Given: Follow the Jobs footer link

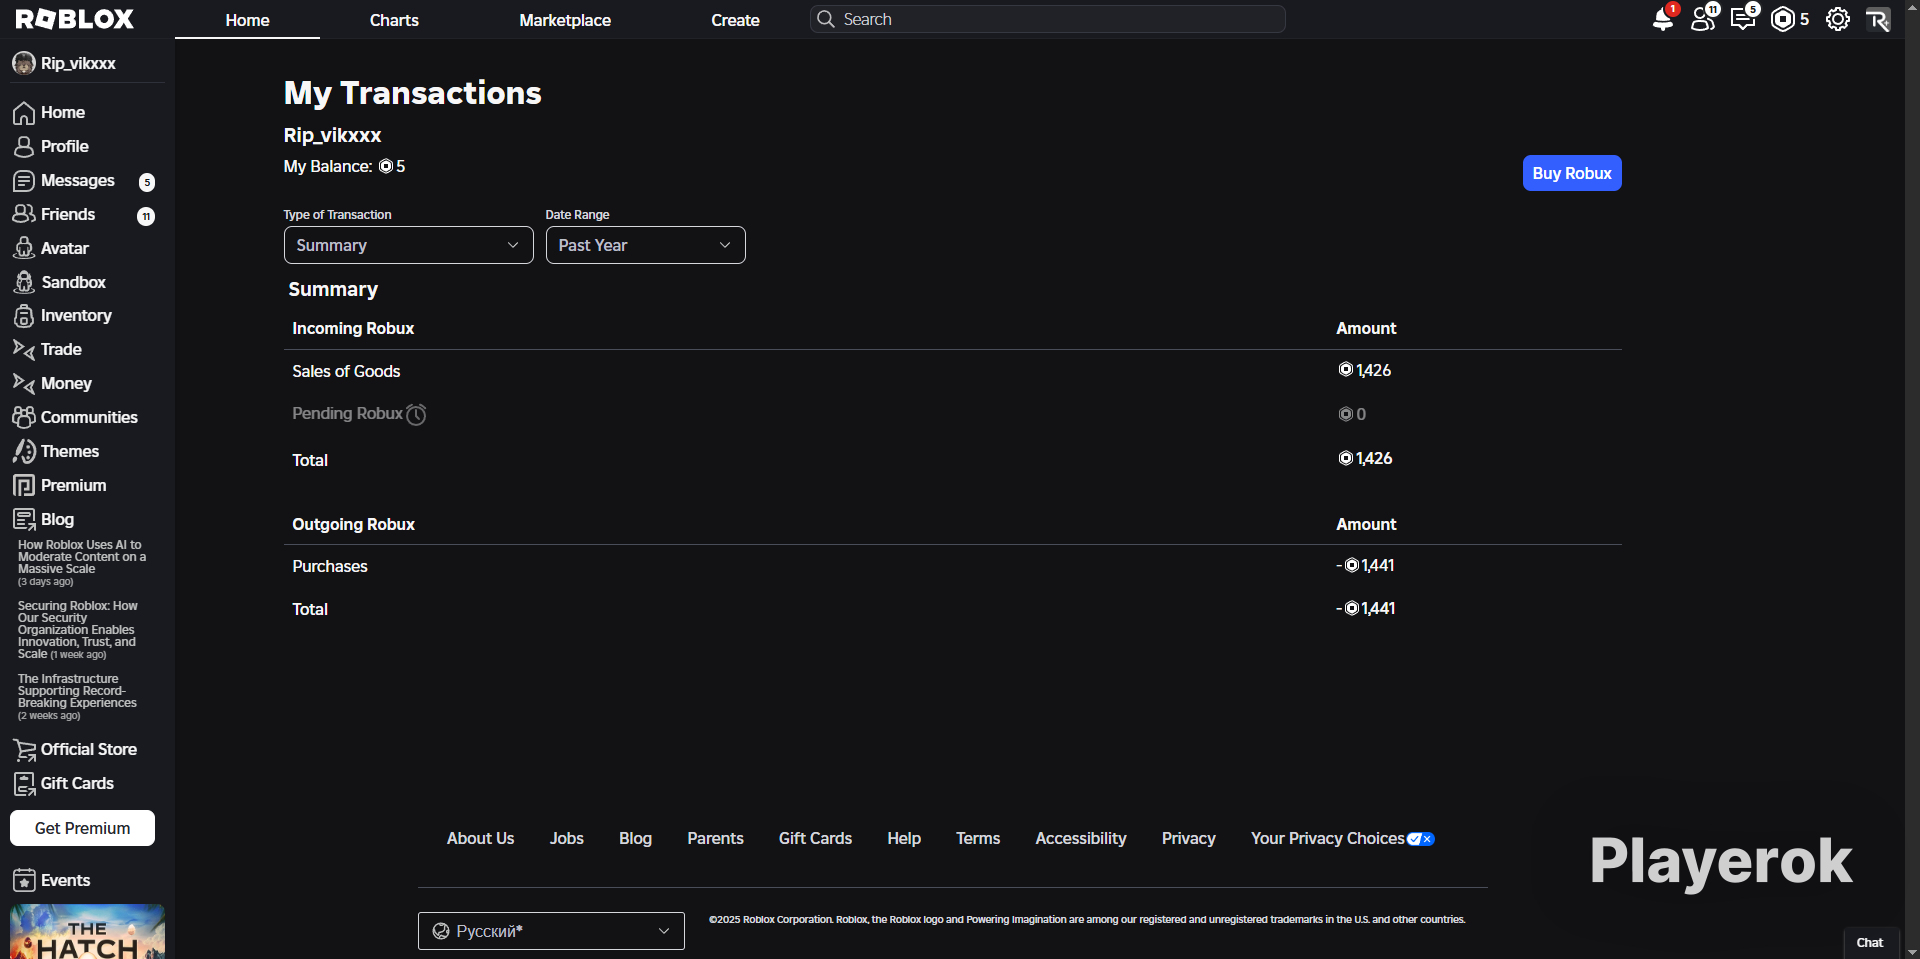Looking at the screenshot, I should point(566,839).
